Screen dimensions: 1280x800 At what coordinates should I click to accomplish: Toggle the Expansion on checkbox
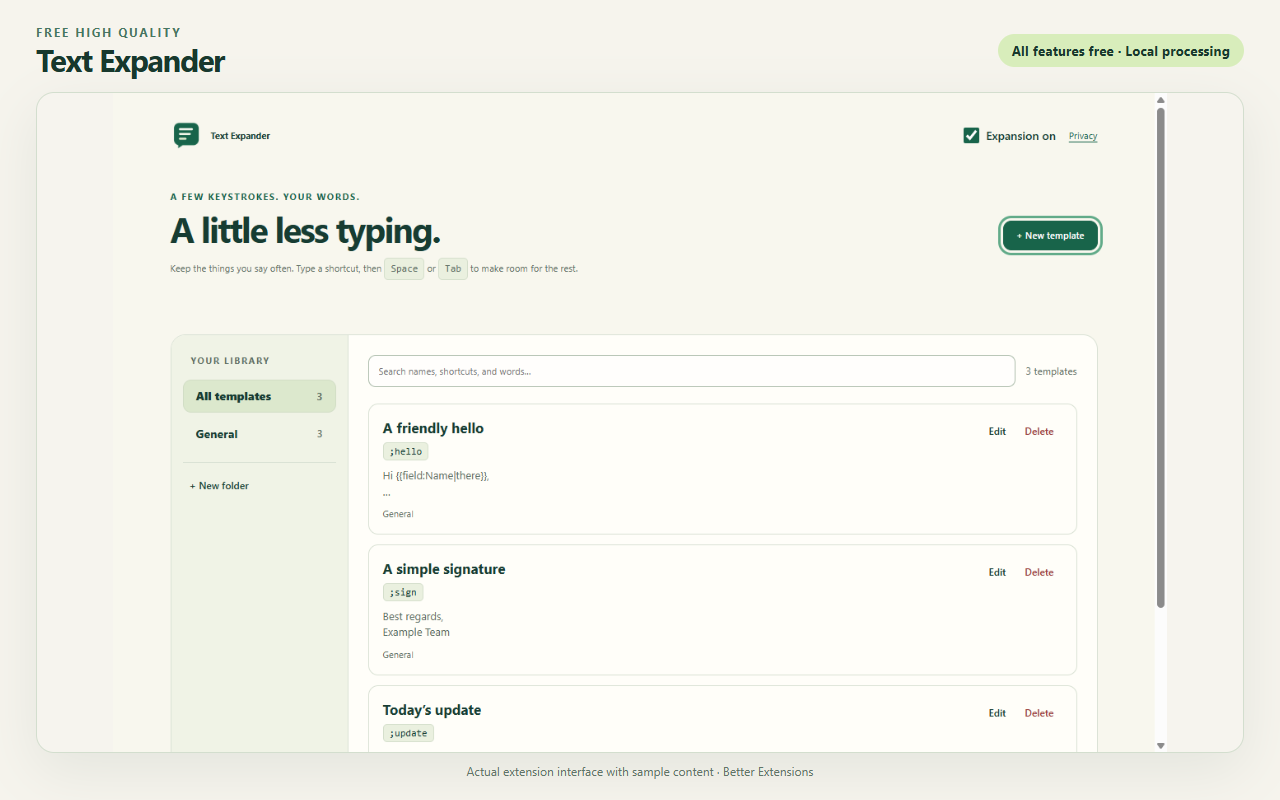point(971,136)
